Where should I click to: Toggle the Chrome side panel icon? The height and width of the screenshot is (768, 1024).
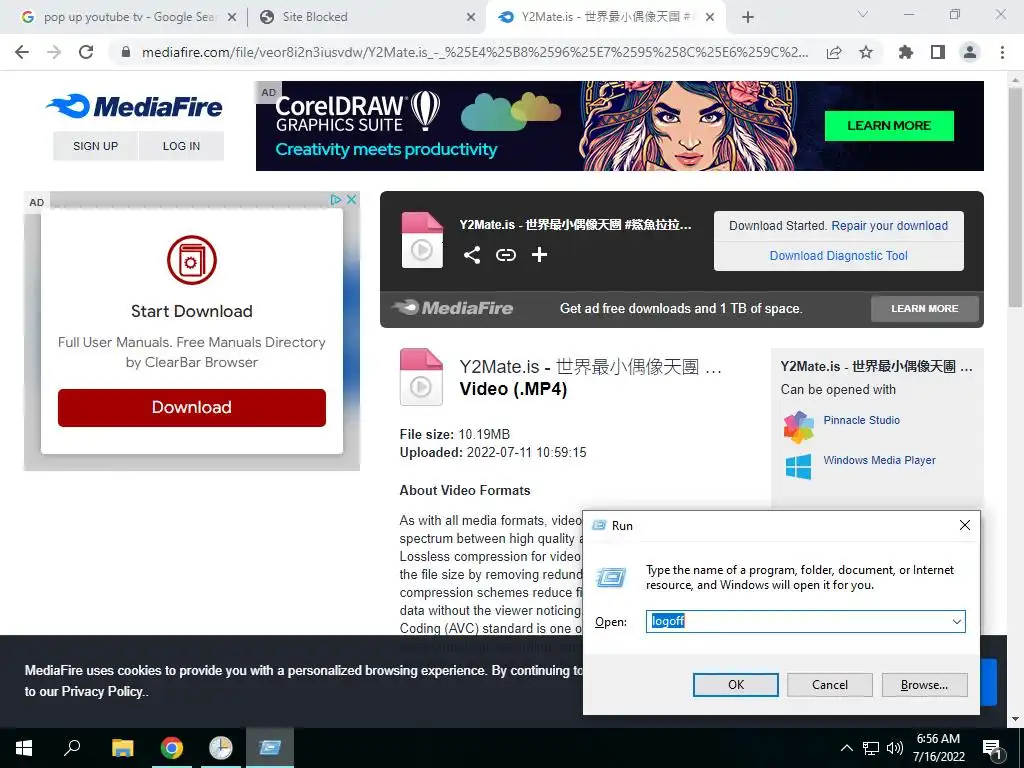938,52
